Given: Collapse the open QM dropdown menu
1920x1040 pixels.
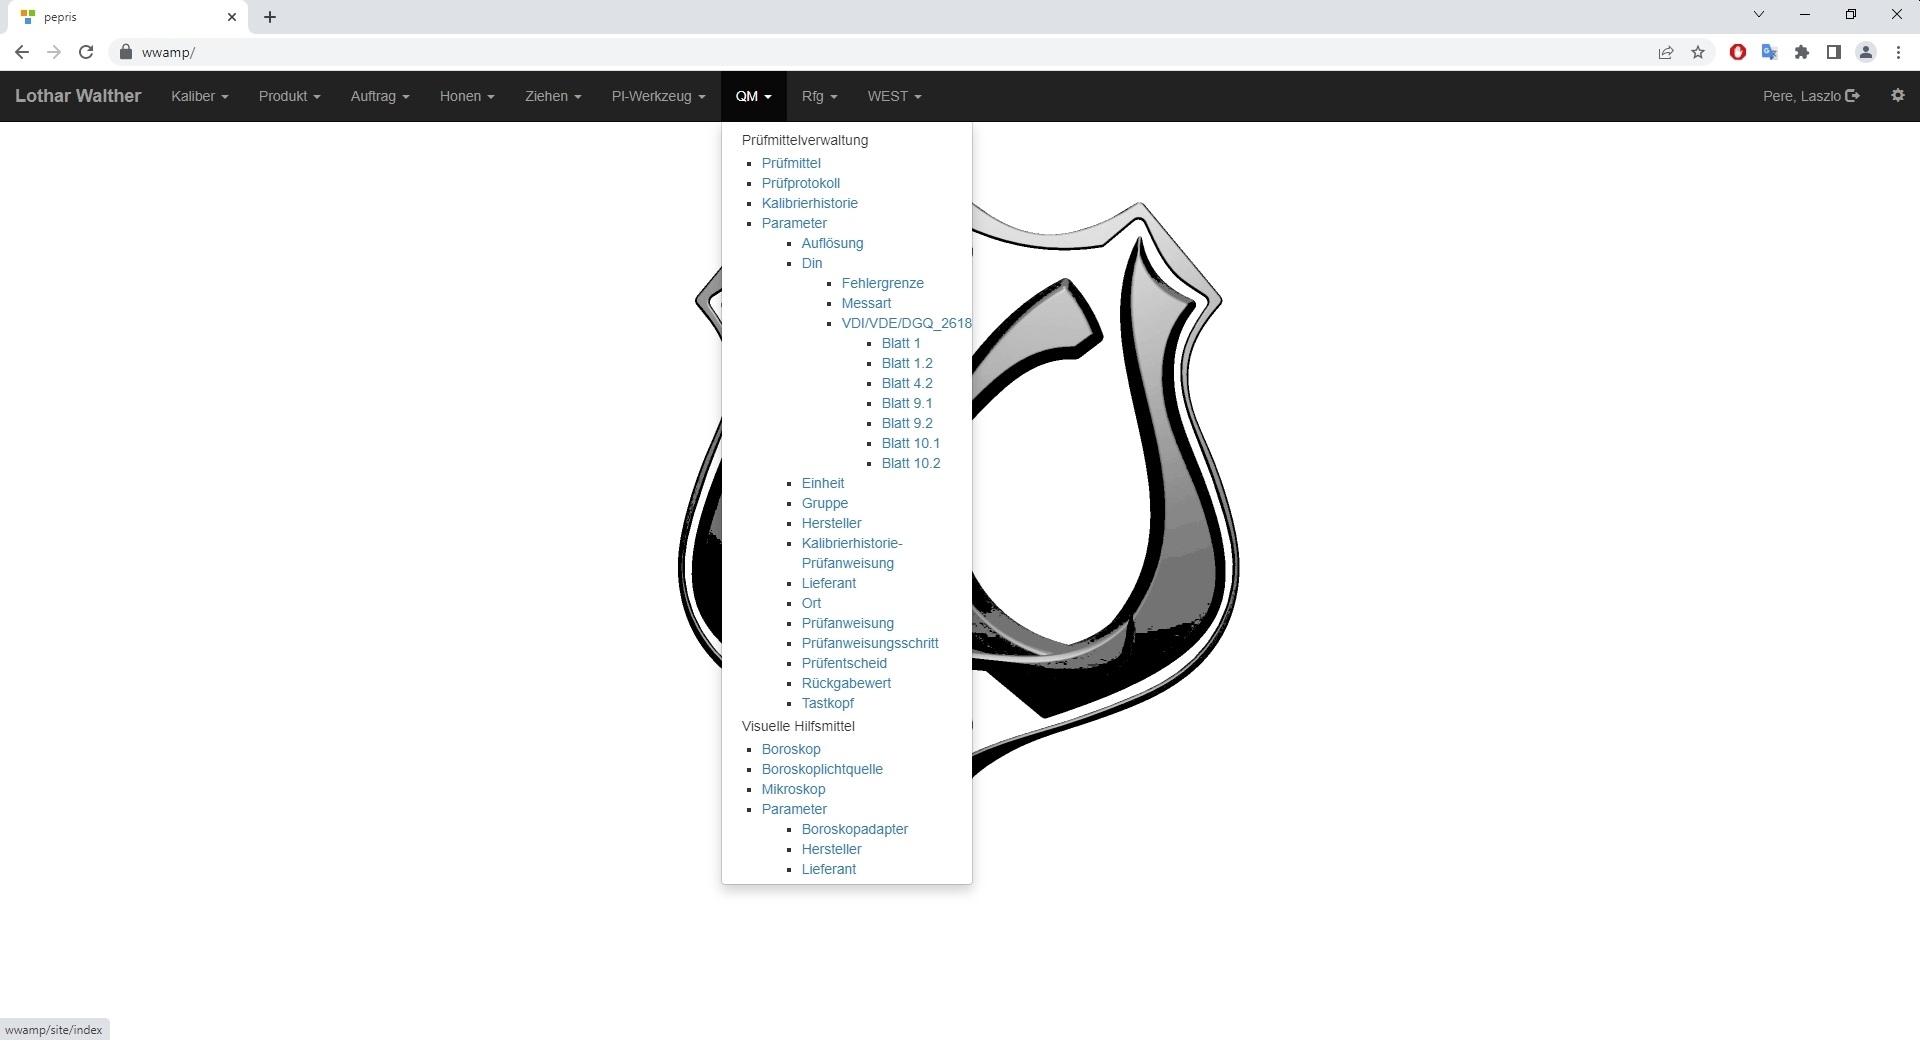Looking at the screenshot, I should click(x=754, y=96).
